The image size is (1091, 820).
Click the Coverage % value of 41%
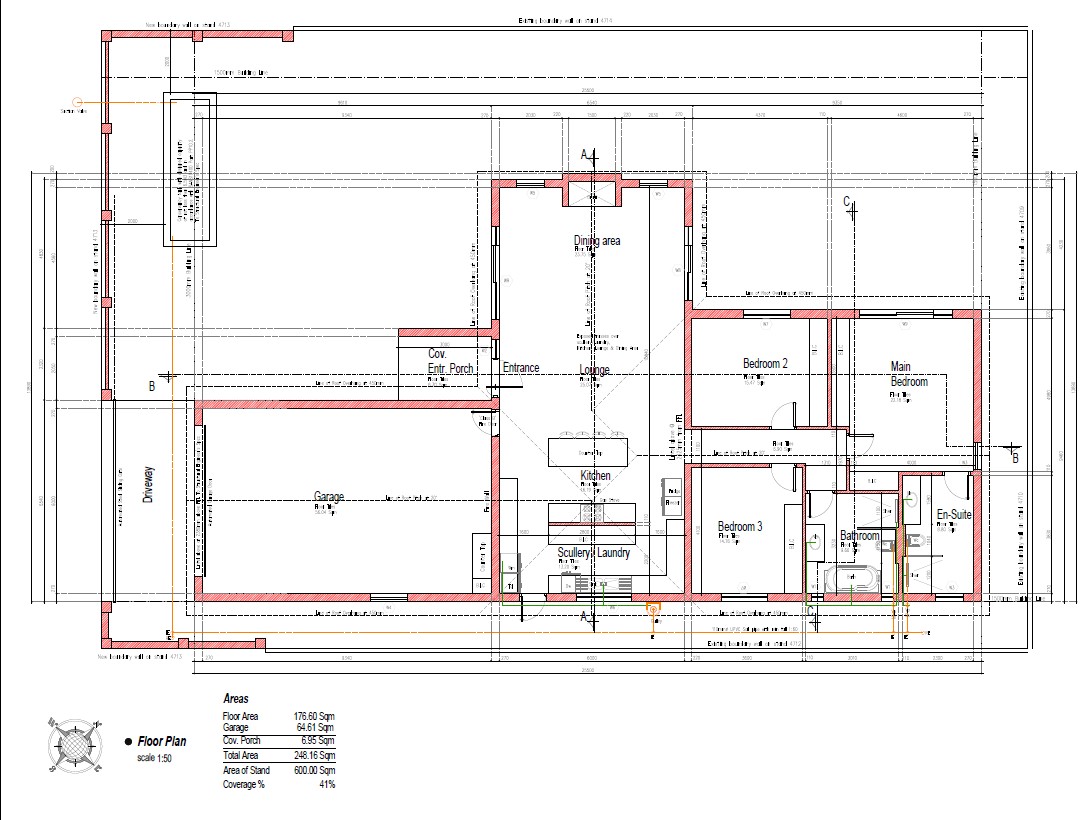point(327,785)
